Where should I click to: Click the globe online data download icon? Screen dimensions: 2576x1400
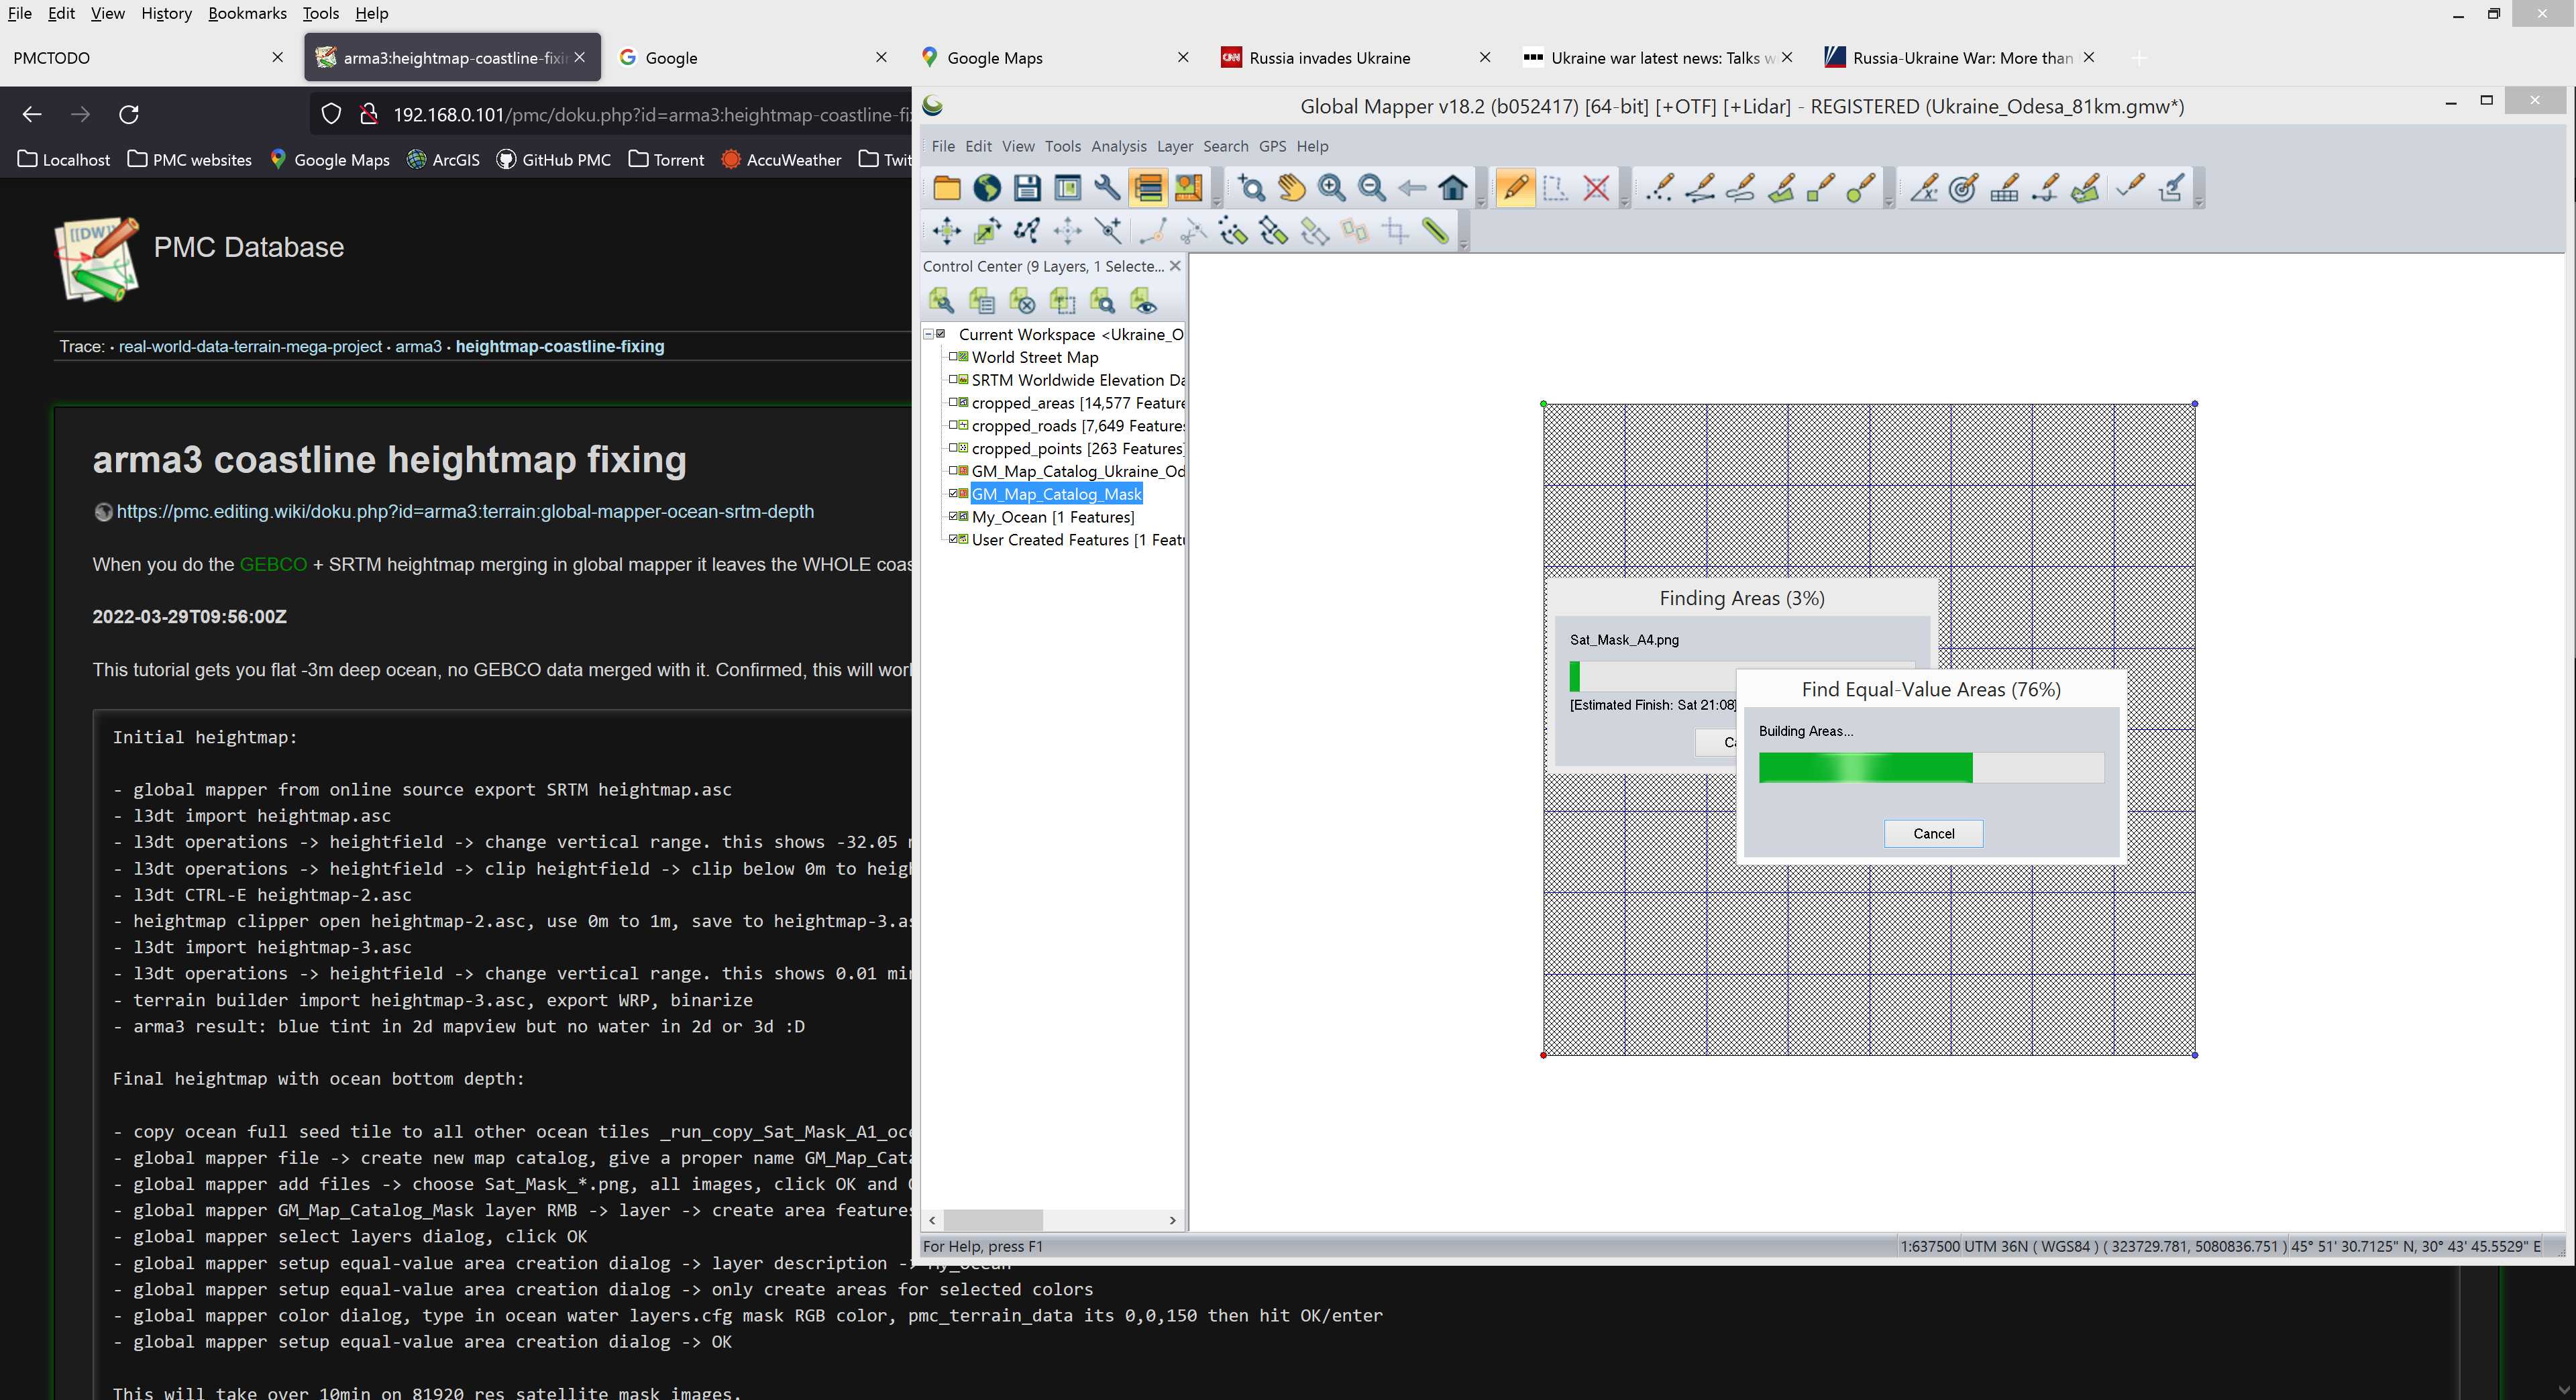click(x=987, y=188)
